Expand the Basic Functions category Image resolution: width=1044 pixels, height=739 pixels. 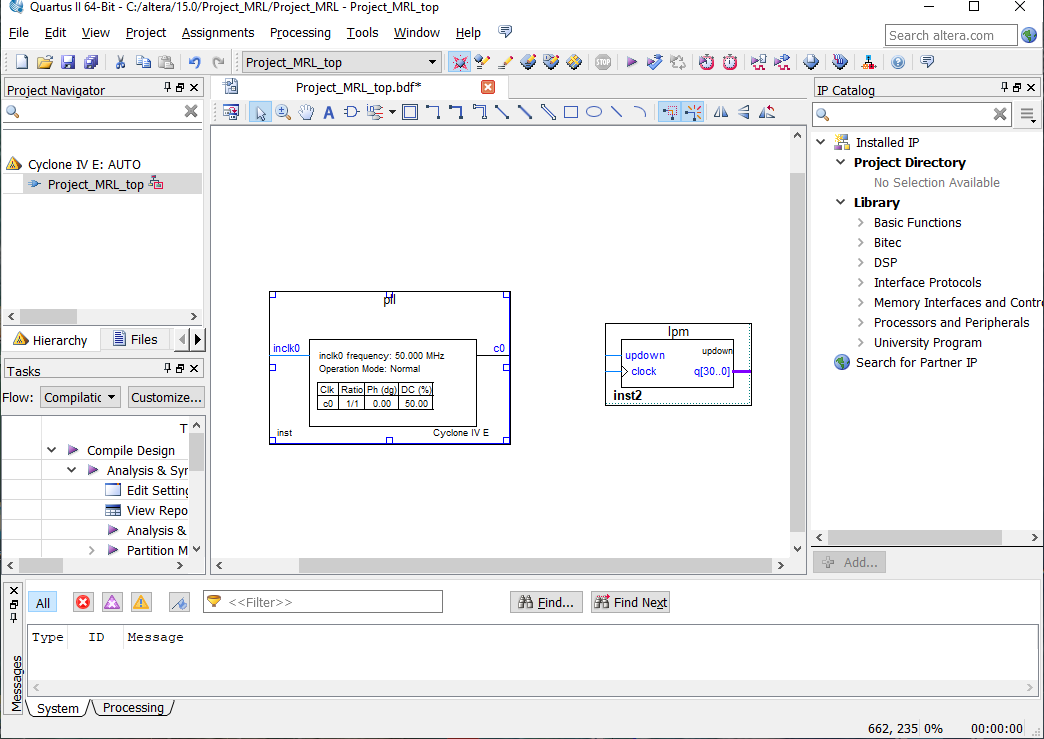click(861, 222)
